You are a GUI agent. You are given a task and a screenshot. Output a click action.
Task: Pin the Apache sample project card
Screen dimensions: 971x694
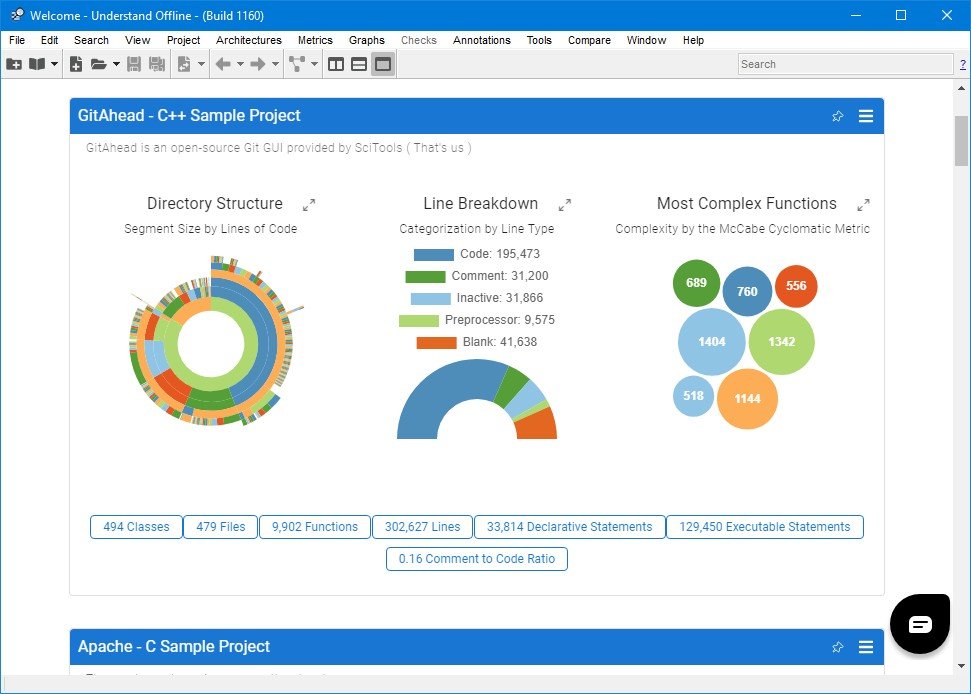[x=838, y=647]
